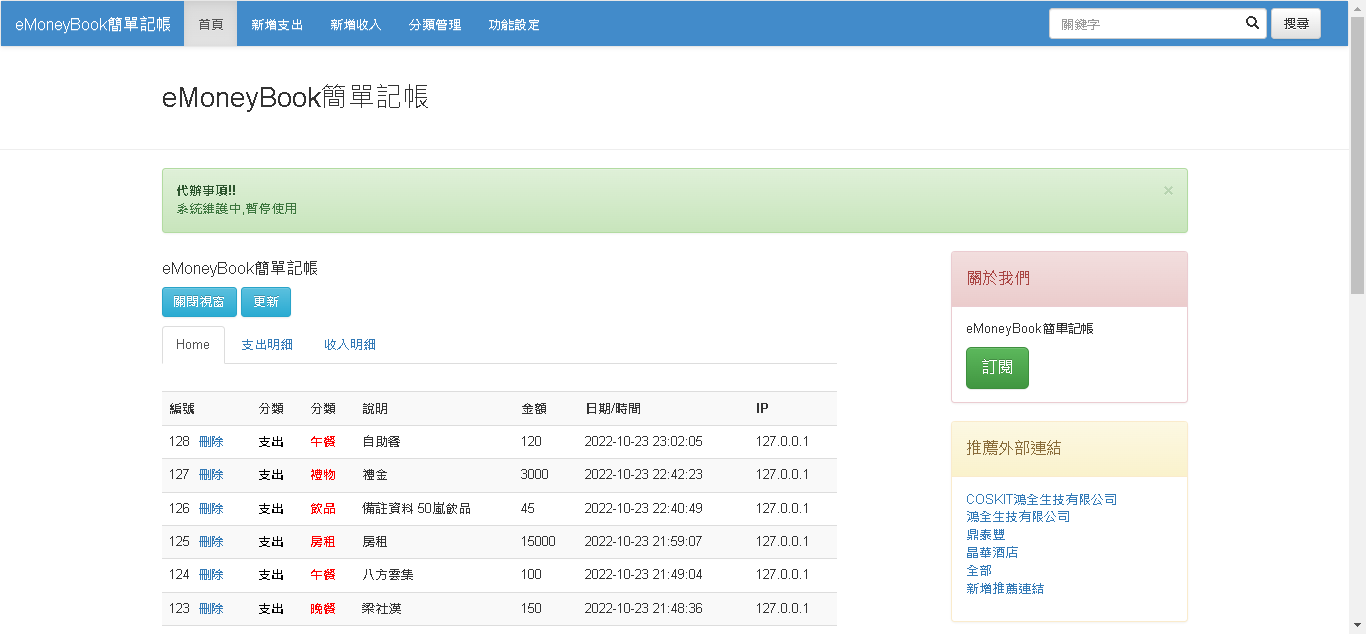
Task: Open 鴻全生技有限公司 link in sidebar
Action: point(1018,517)
